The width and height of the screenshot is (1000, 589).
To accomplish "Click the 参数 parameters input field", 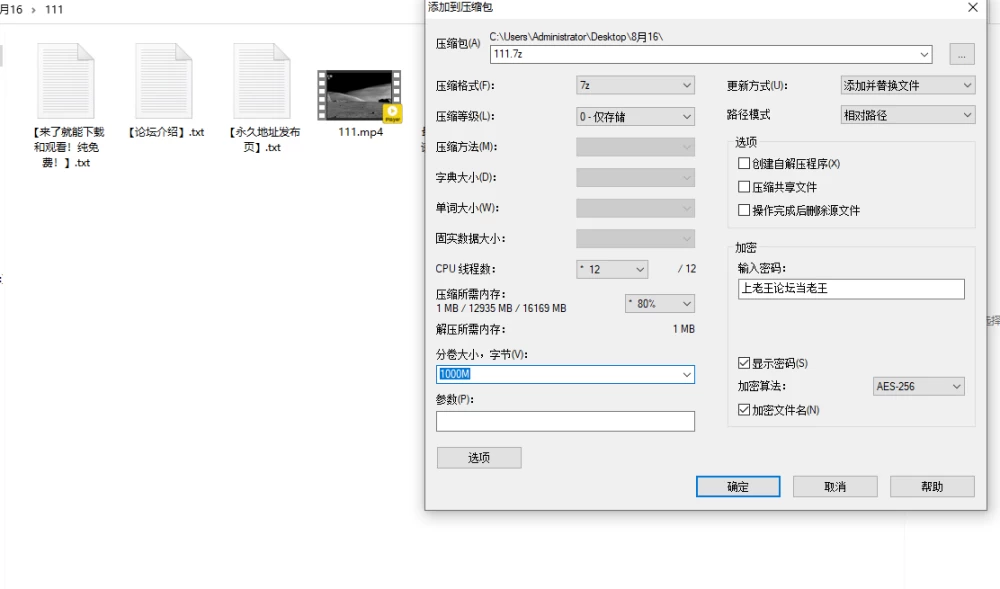I will 565,421.
